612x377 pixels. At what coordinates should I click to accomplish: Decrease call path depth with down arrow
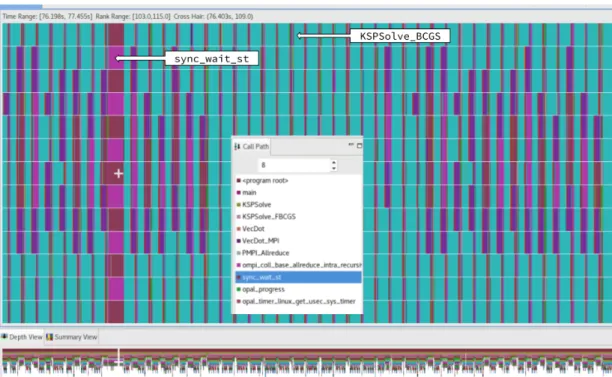coord(334,168)
